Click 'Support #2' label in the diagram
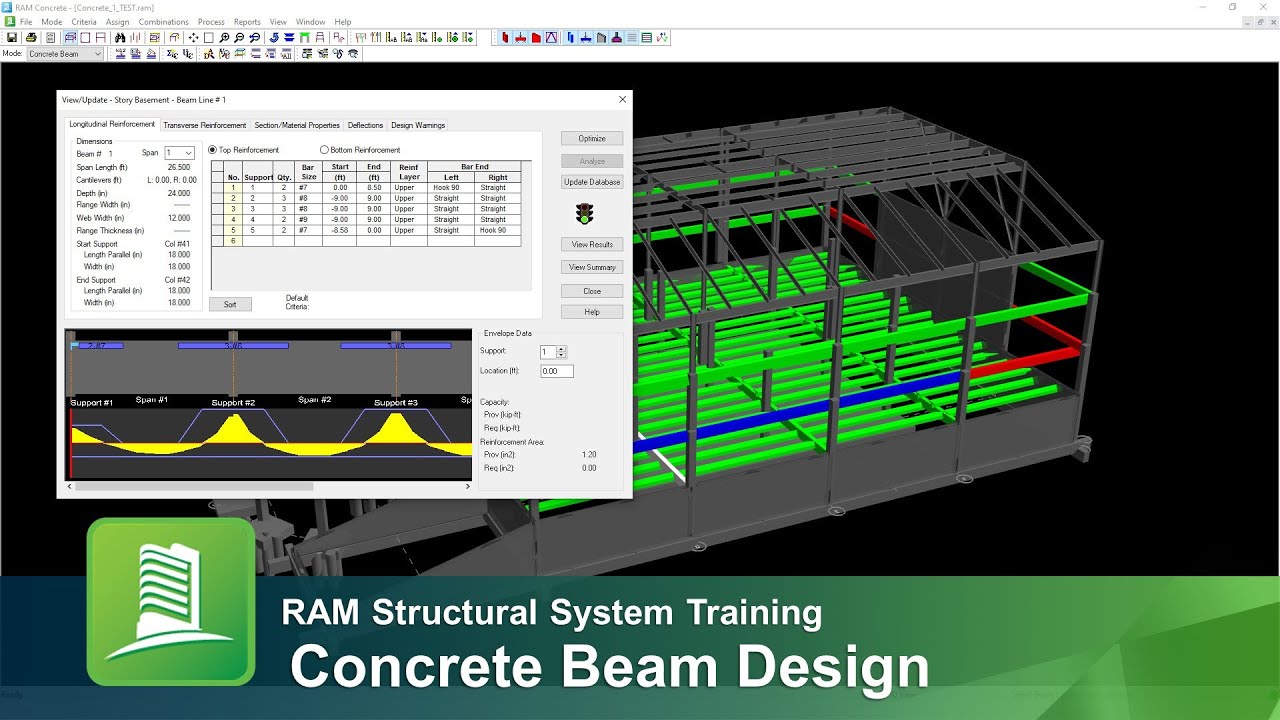Screen dimensions: 1280x720 233,403
